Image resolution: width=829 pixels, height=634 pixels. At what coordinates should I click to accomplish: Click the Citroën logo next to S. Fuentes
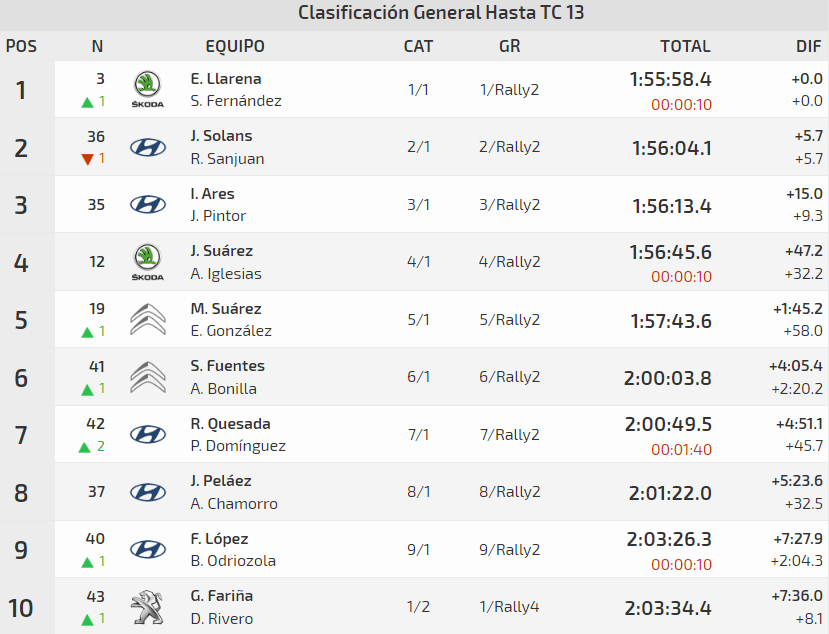[x=148, y=377]
